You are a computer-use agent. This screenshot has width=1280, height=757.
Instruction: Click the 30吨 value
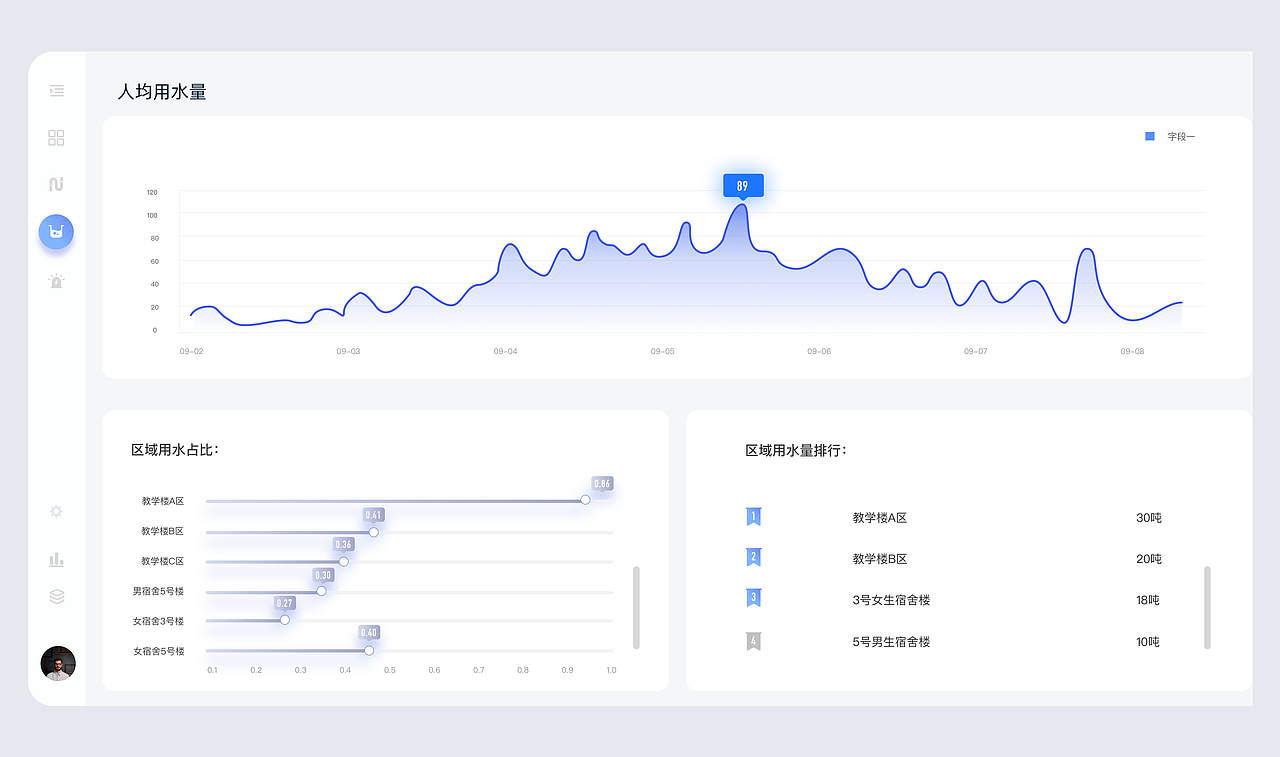tap(1149, 518)
